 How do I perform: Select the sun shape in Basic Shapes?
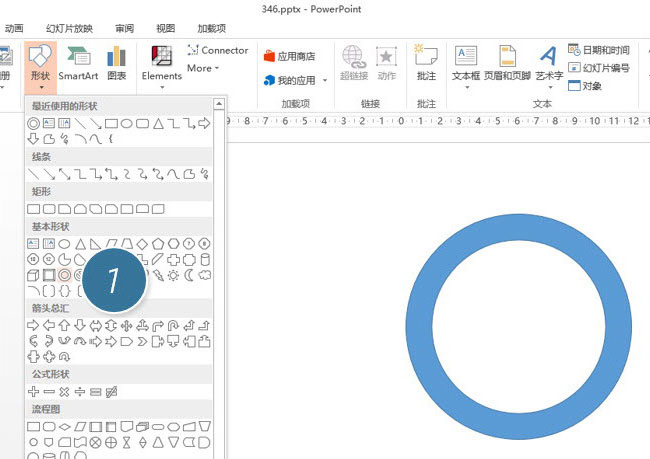pos(175,275)
